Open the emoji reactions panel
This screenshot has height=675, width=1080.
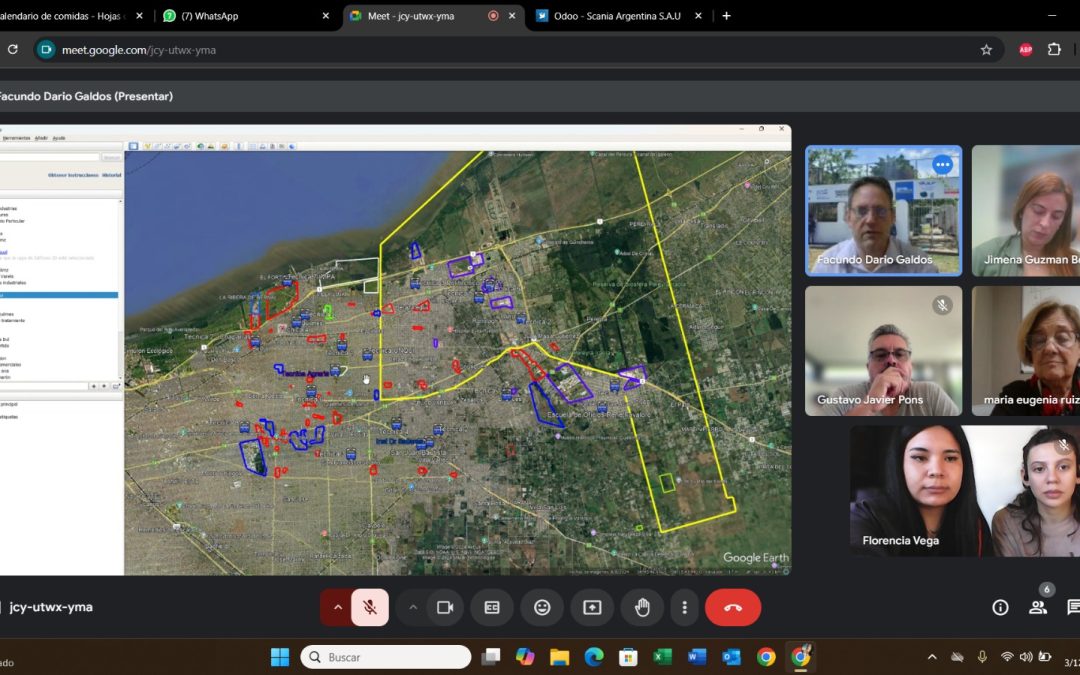point(542,608)
